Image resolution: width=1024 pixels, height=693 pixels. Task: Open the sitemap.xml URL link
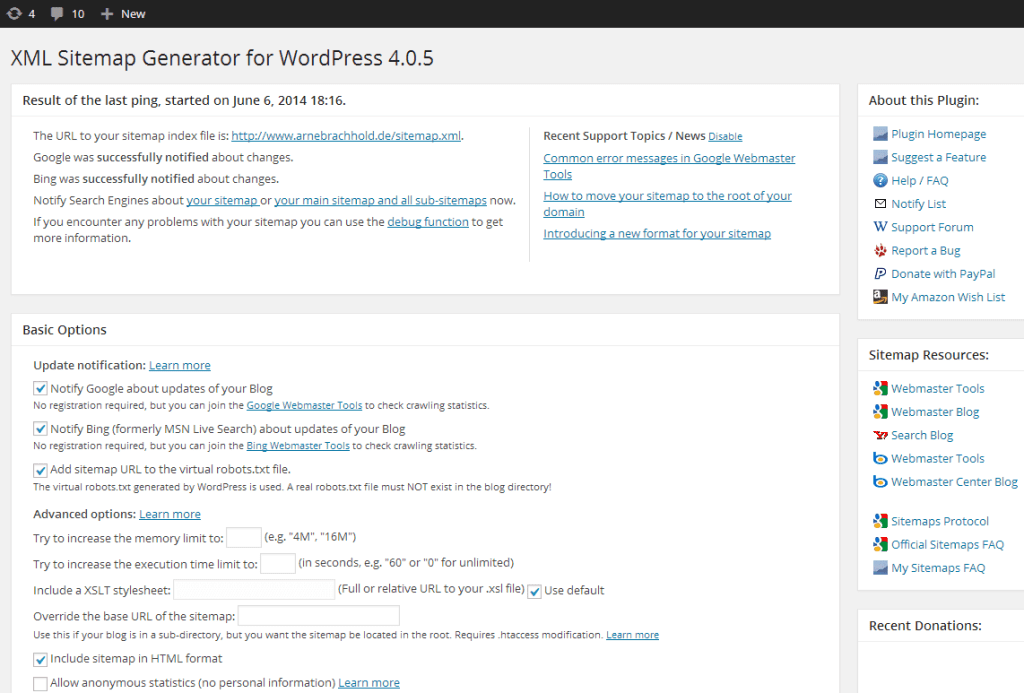345,136
